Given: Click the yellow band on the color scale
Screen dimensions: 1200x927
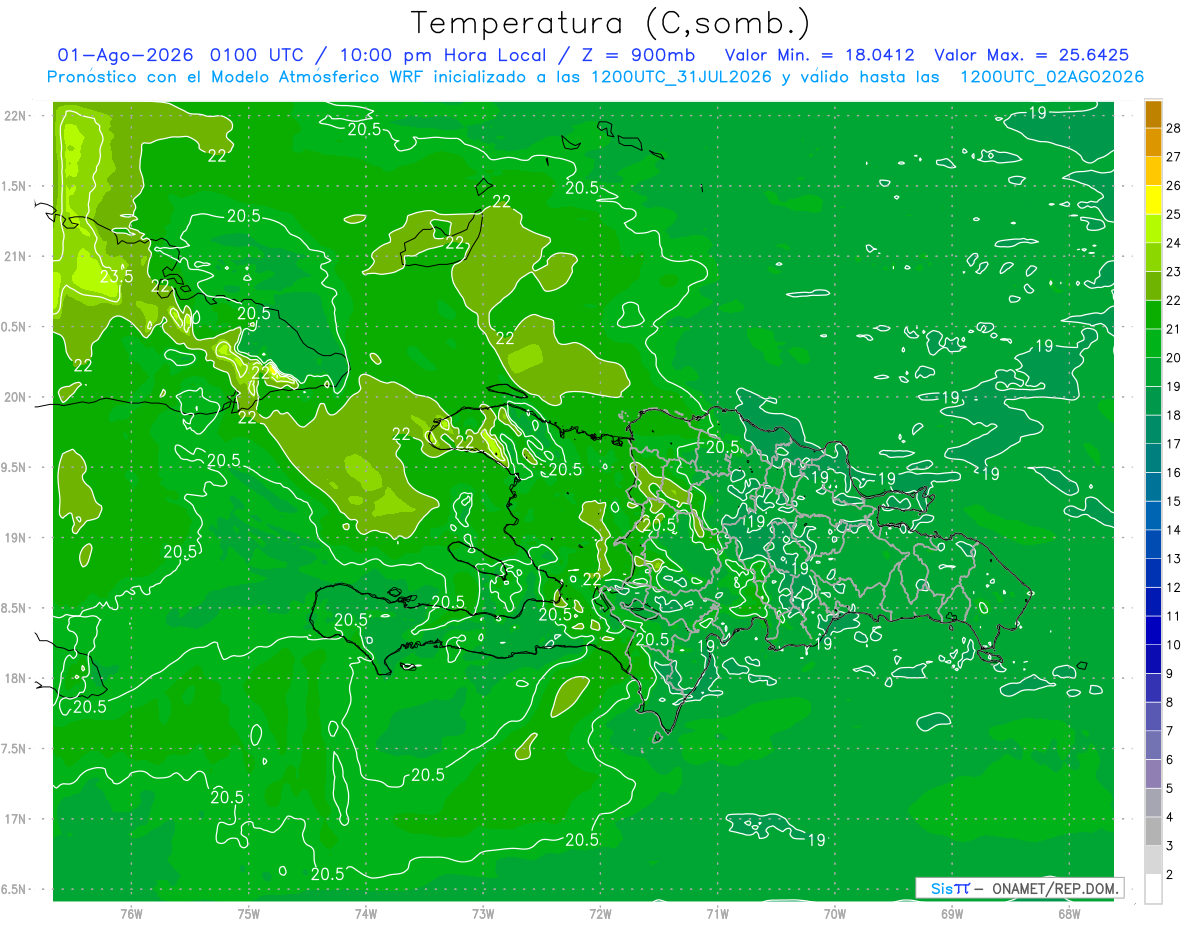Looking at the screenshot, I should 1154,200.
